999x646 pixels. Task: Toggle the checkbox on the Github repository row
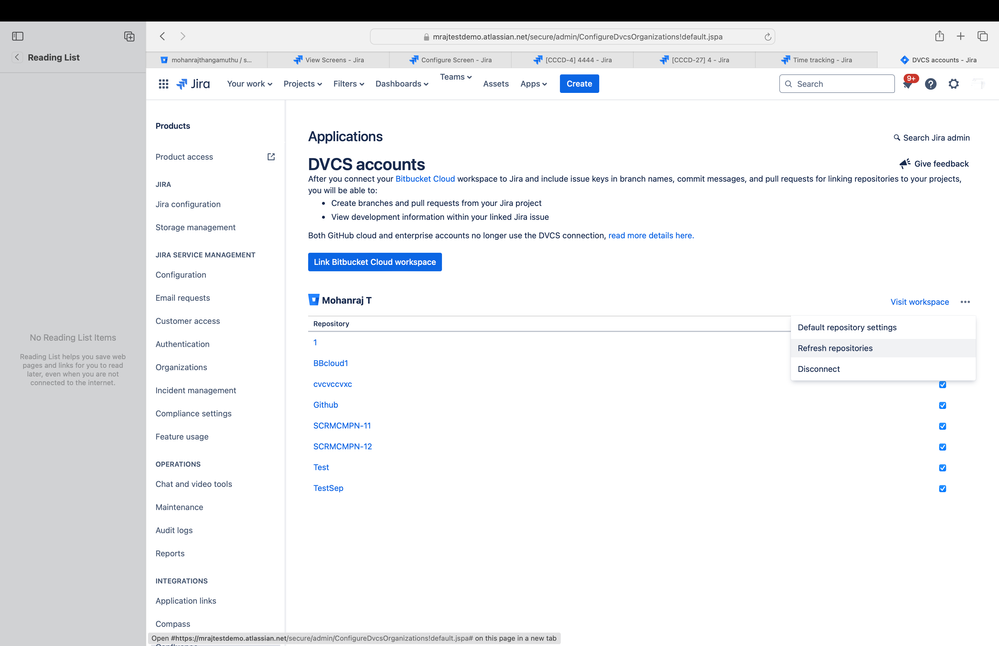tap(942, 405)
